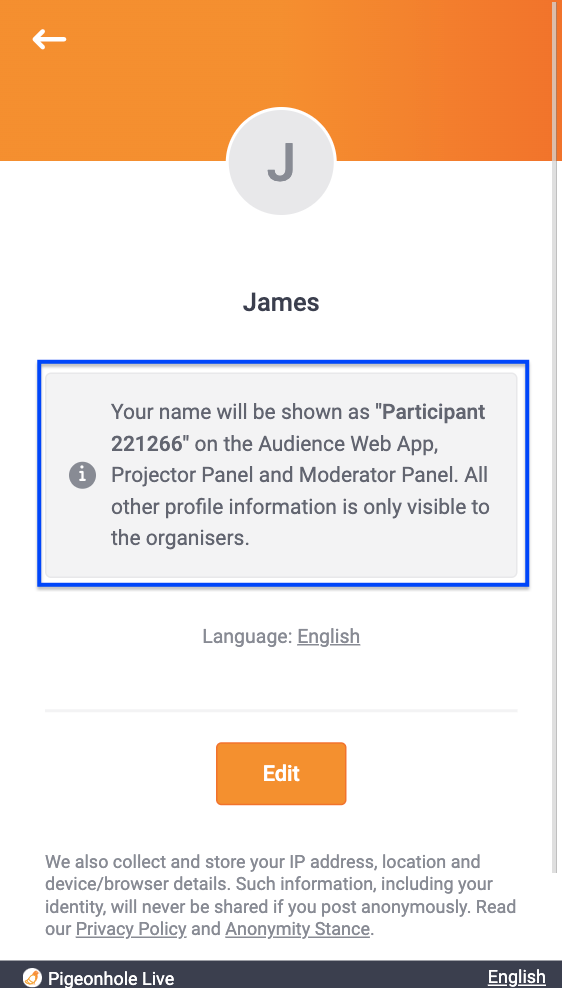Screen dimensions: 562x988
Task: Click the divider line above Edit
Action: 281,711
